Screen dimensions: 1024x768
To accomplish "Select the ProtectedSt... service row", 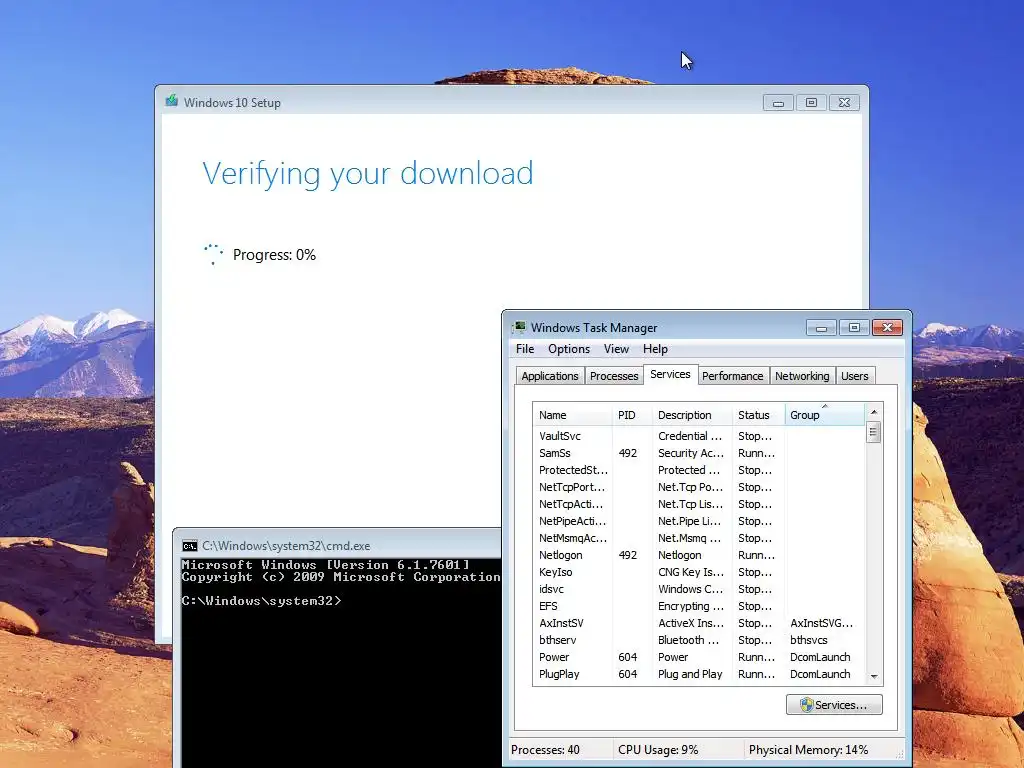I will click(698, 470).
